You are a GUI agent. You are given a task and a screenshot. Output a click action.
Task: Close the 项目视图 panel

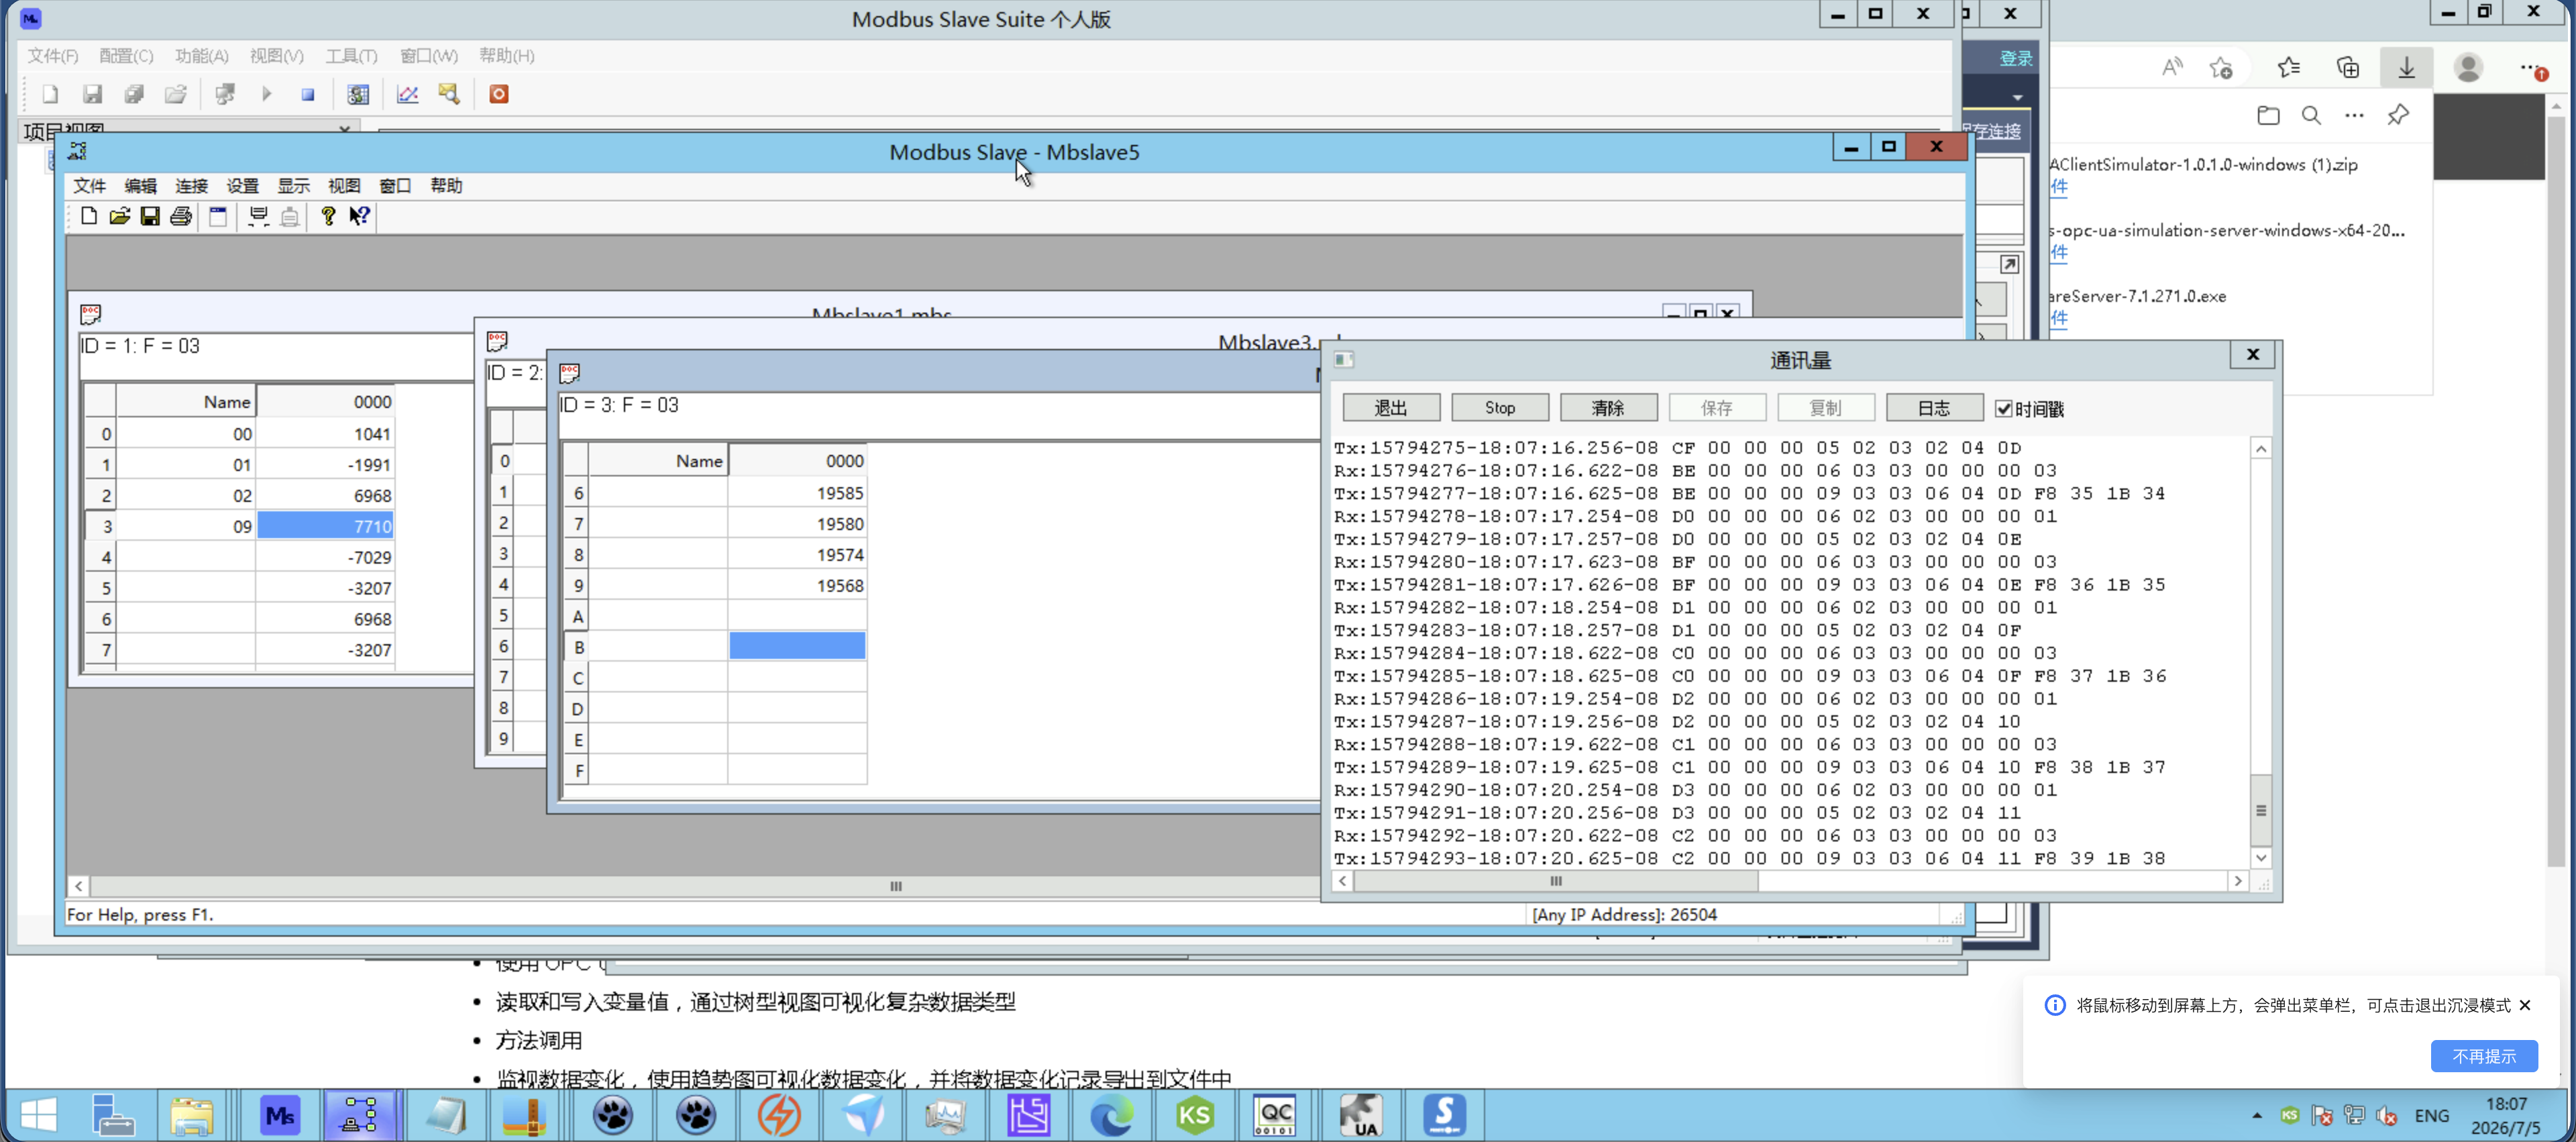[344, 129]
